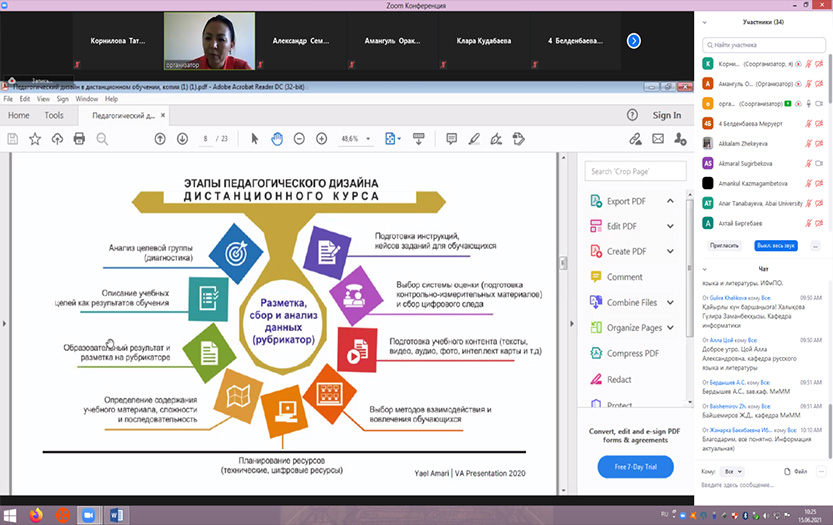Collapse the Участники participants panel

[705, 21]
